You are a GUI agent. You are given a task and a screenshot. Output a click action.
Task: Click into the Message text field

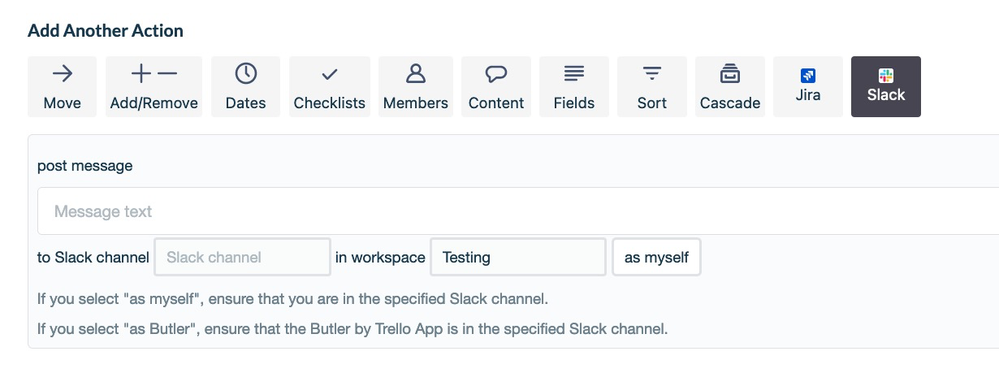(x=518, y=211)
